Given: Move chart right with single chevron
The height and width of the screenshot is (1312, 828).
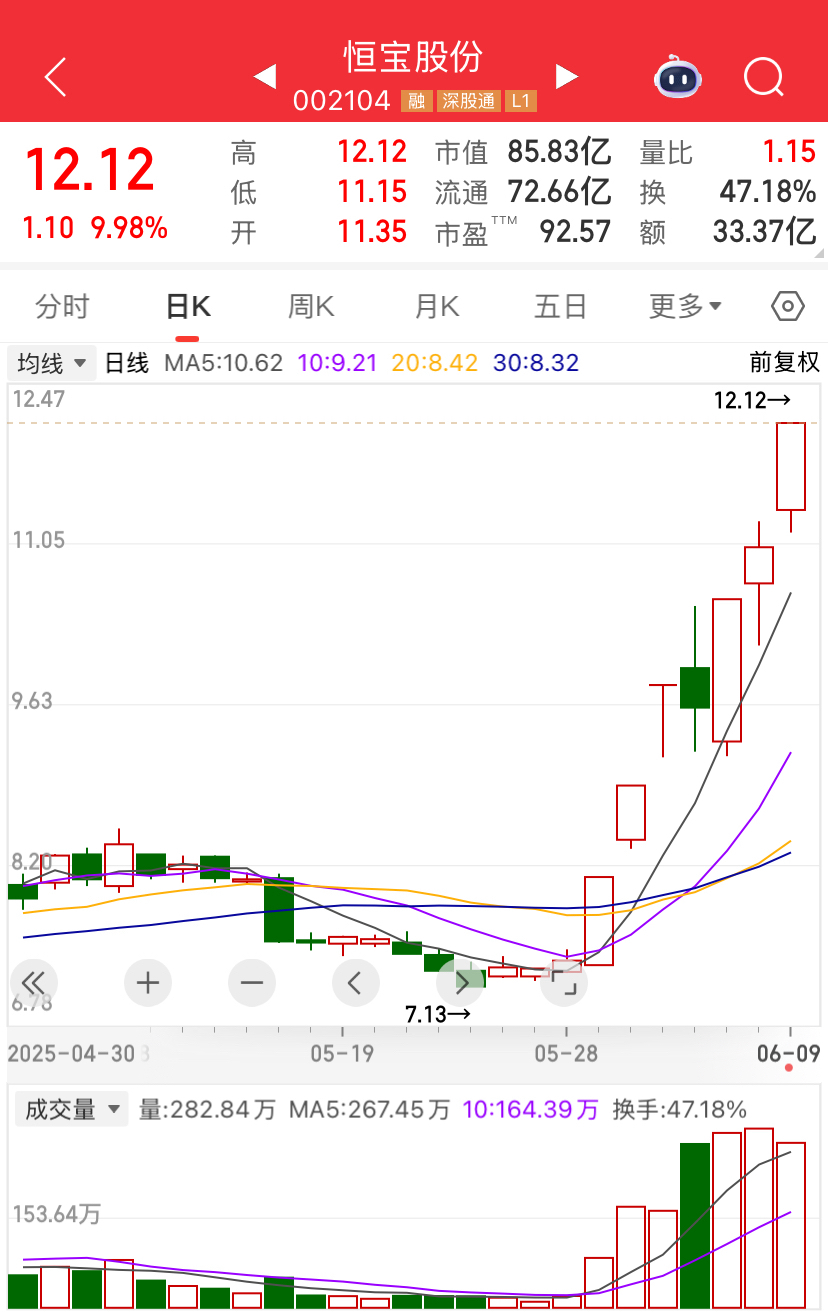Looking at the screenshot, I should [x=460, y=982].
